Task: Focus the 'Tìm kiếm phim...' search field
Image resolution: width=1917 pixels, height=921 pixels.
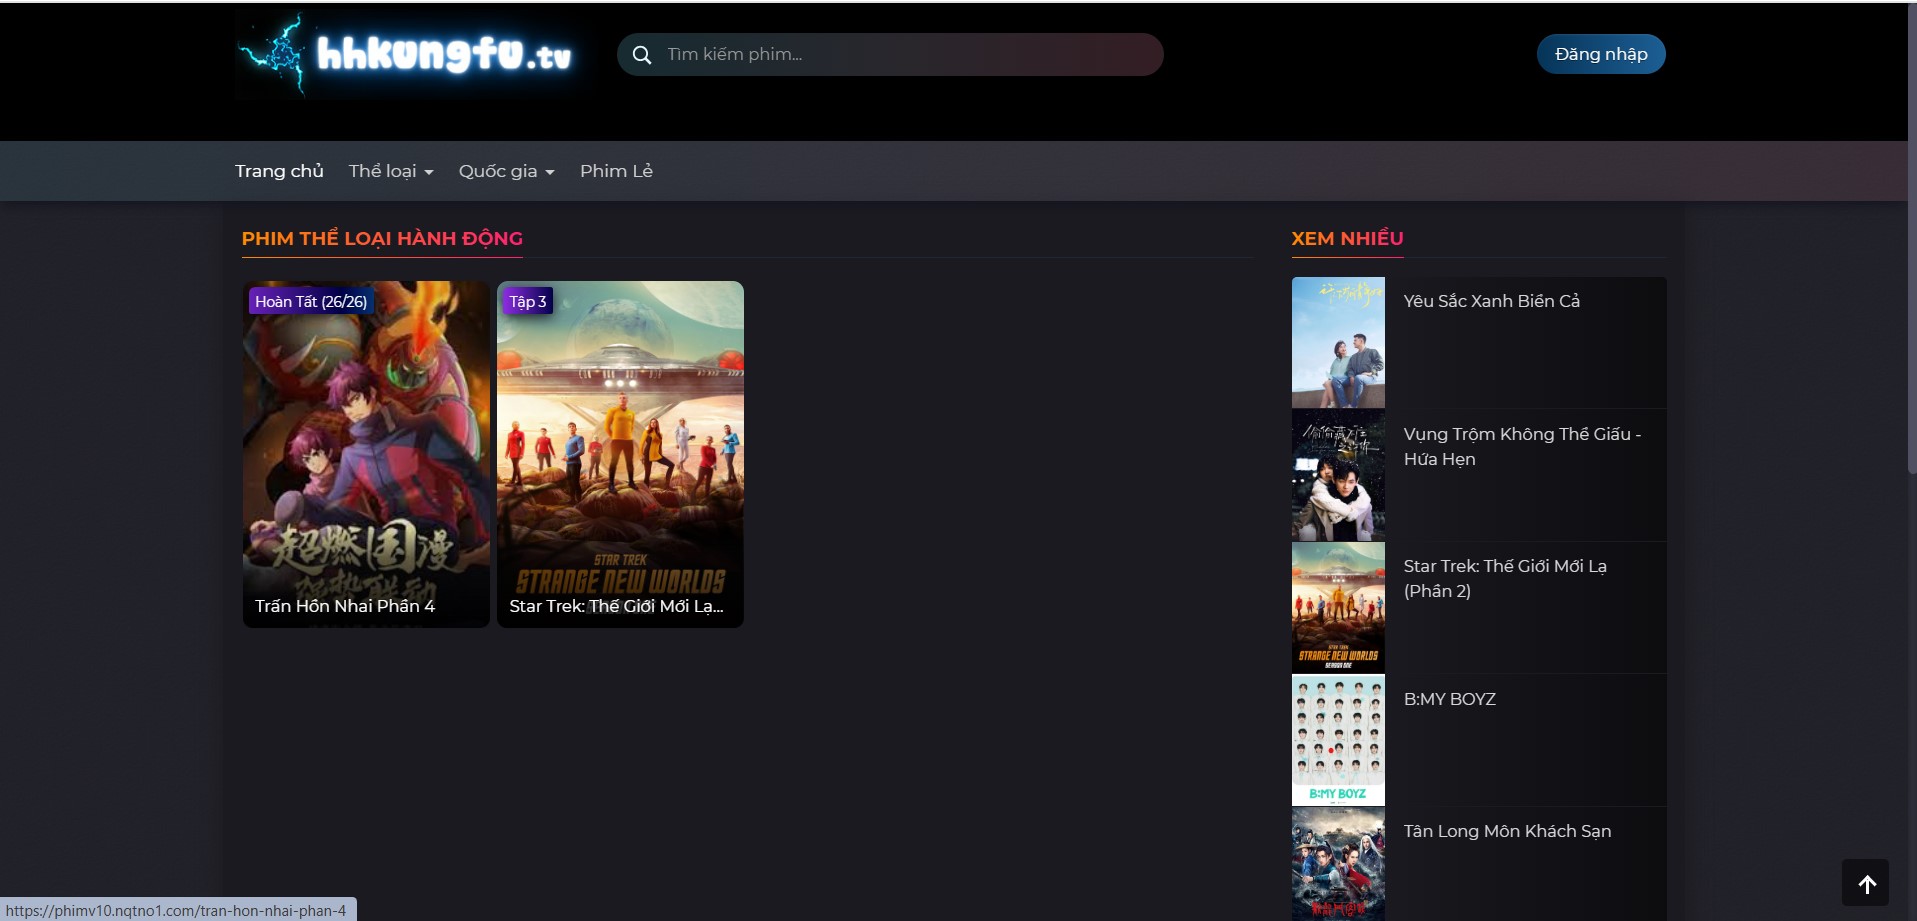Action: click(900, 55)
